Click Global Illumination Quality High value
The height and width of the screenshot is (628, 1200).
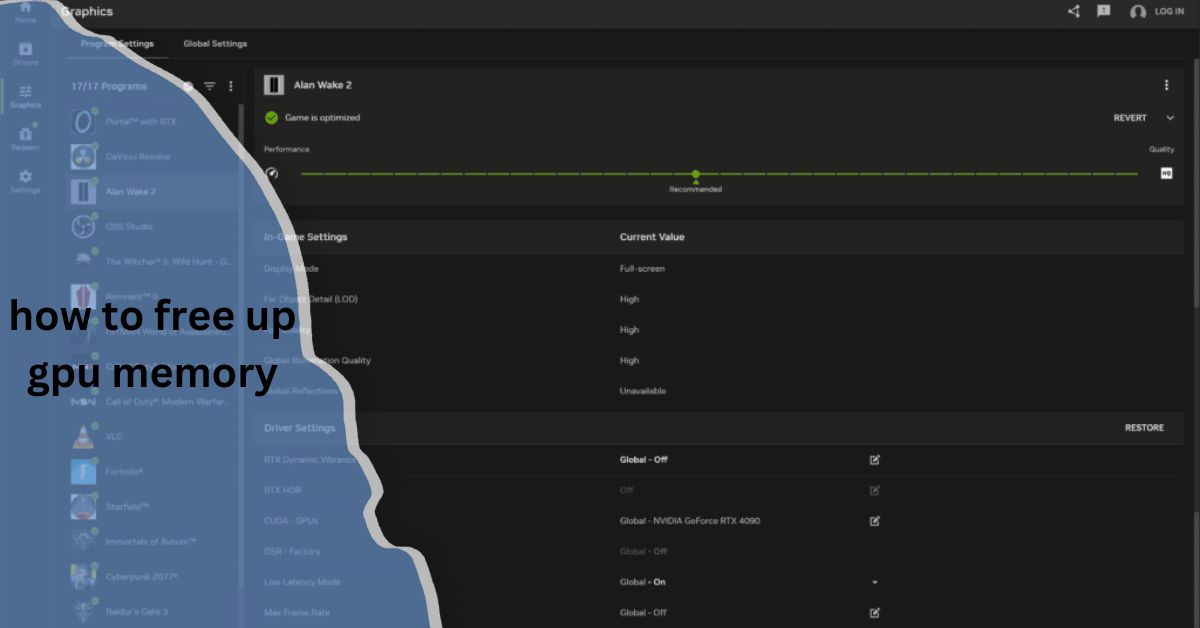(629, 360)
